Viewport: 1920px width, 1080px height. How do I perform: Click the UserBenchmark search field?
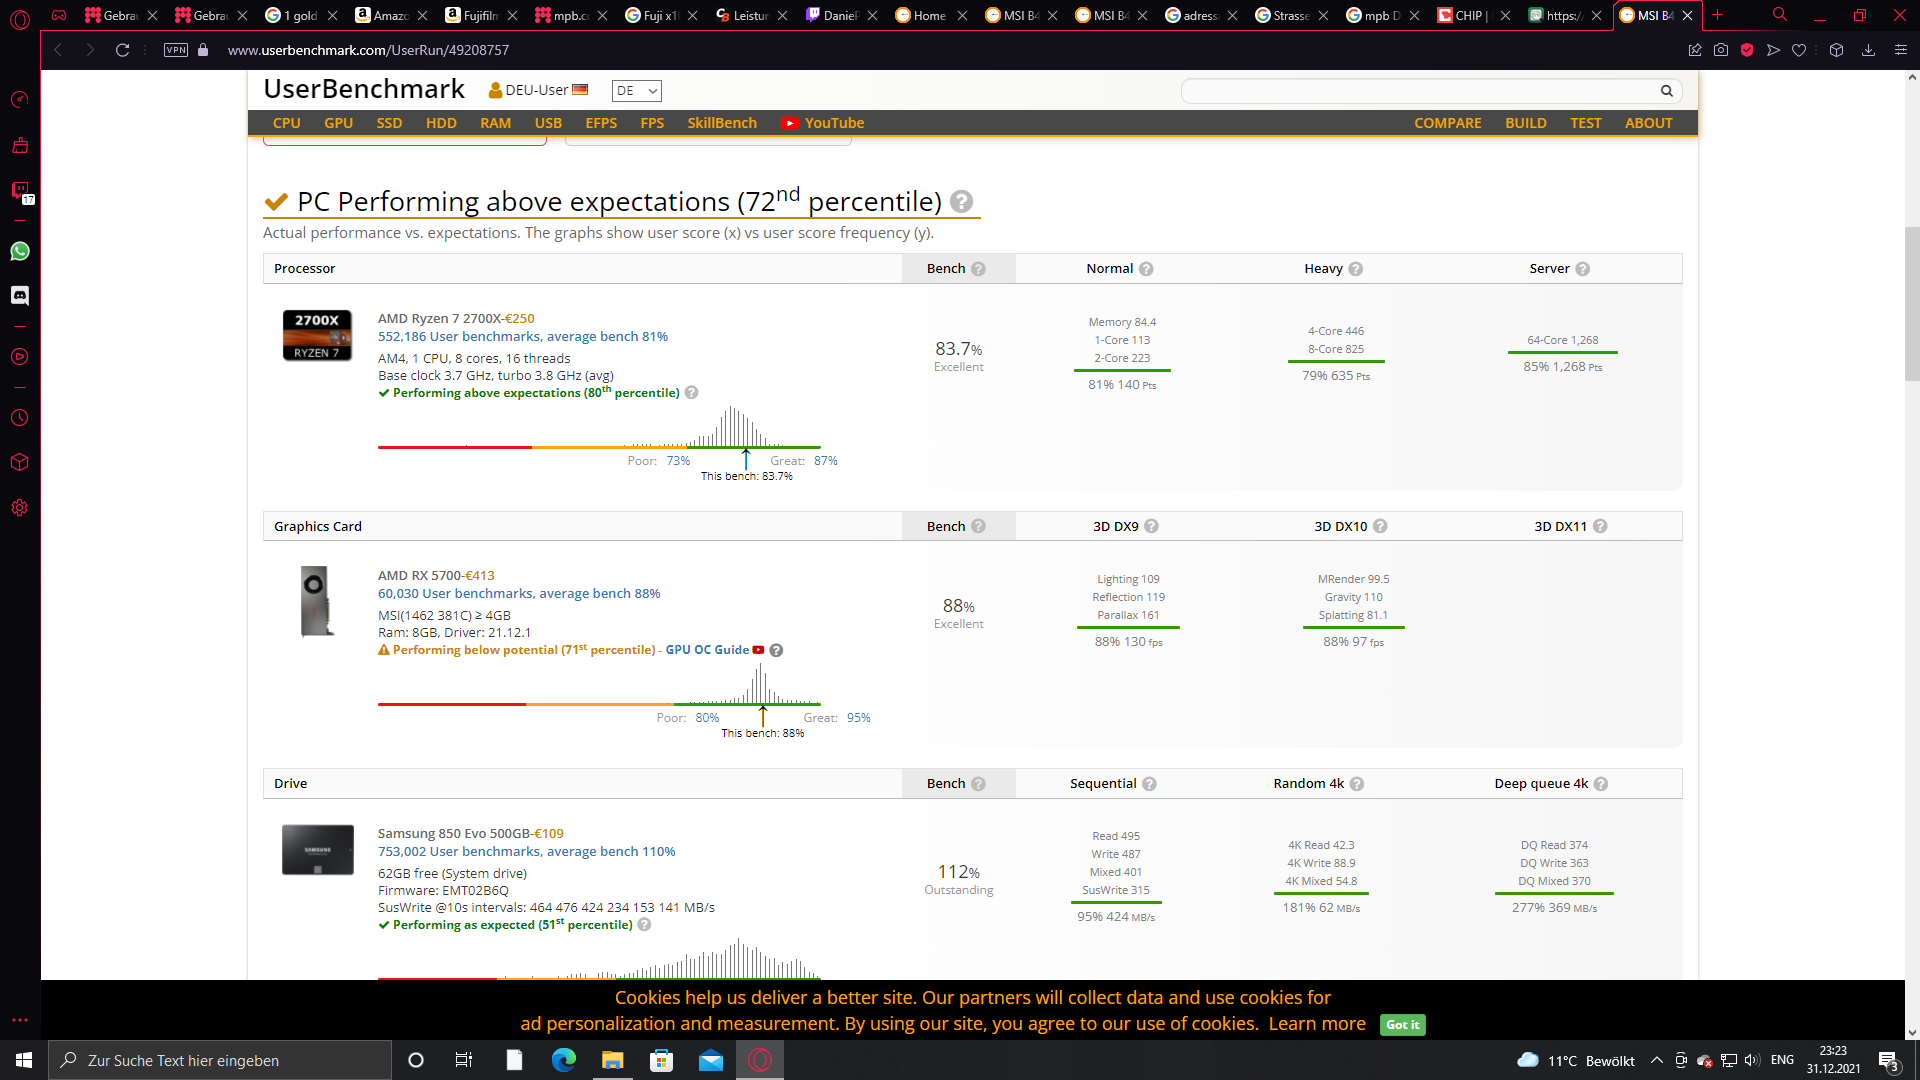(x=1420, y=91)
